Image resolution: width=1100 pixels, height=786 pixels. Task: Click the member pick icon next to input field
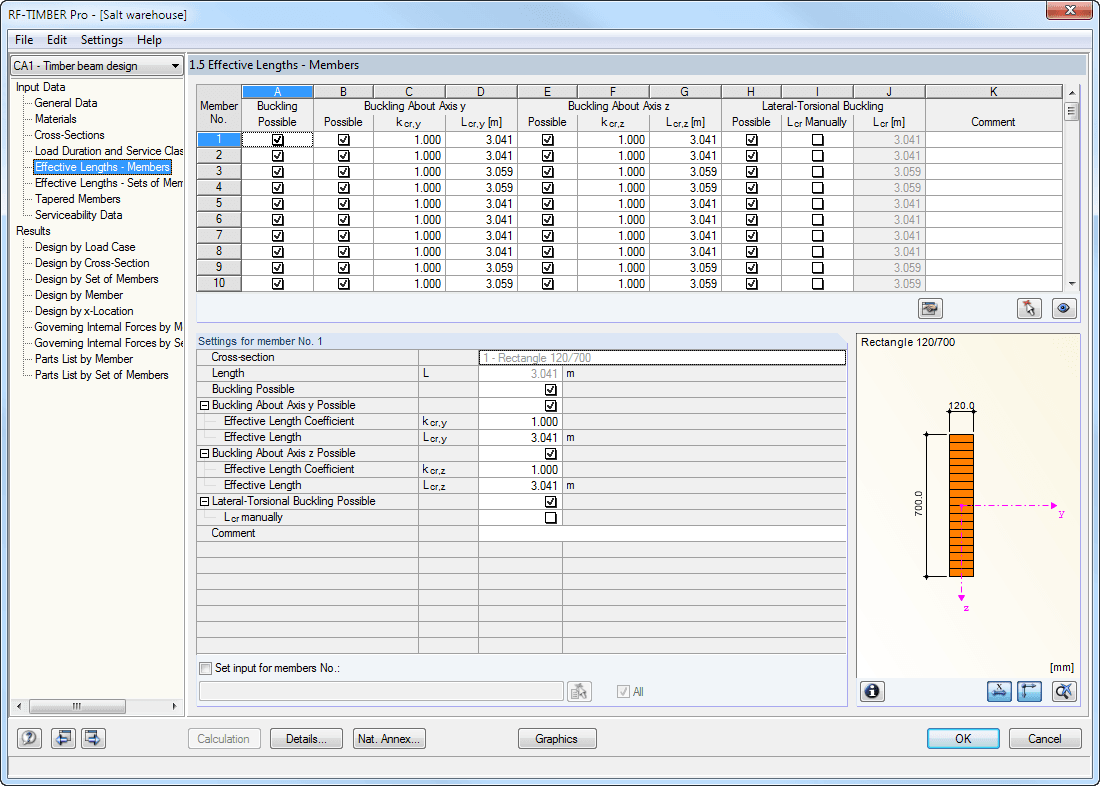coord(579,691)
